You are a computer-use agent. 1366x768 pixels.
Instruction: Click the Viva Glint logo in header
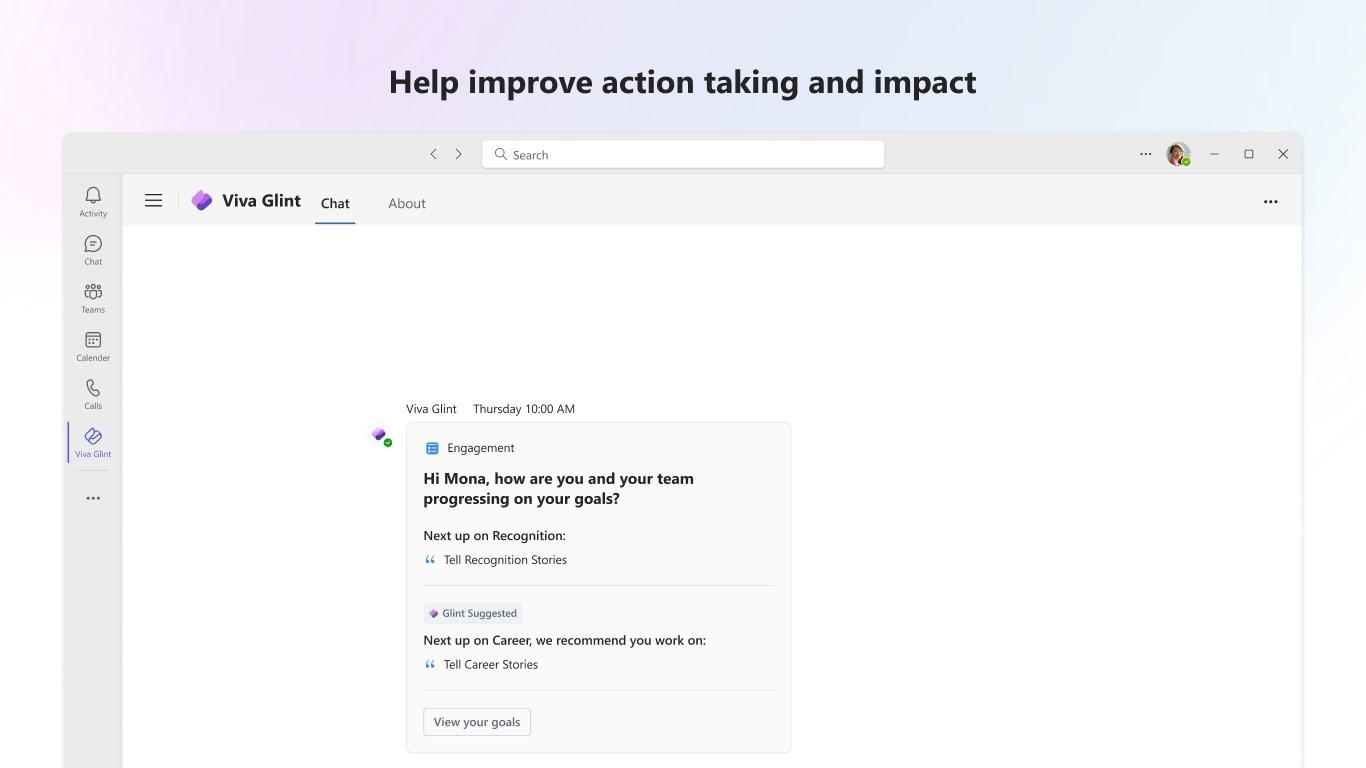202,201
